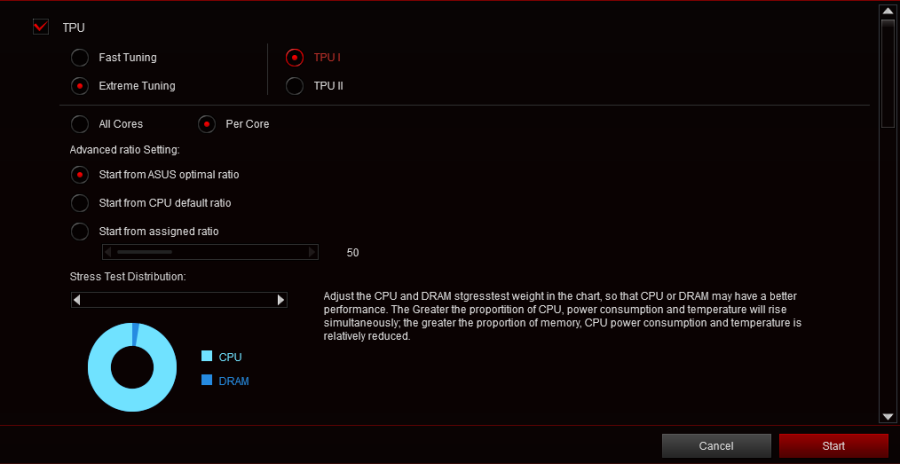Select the Fast Tuning option
Screen dimensions: 900x464
pyautogui.click(x=80, y=58)
